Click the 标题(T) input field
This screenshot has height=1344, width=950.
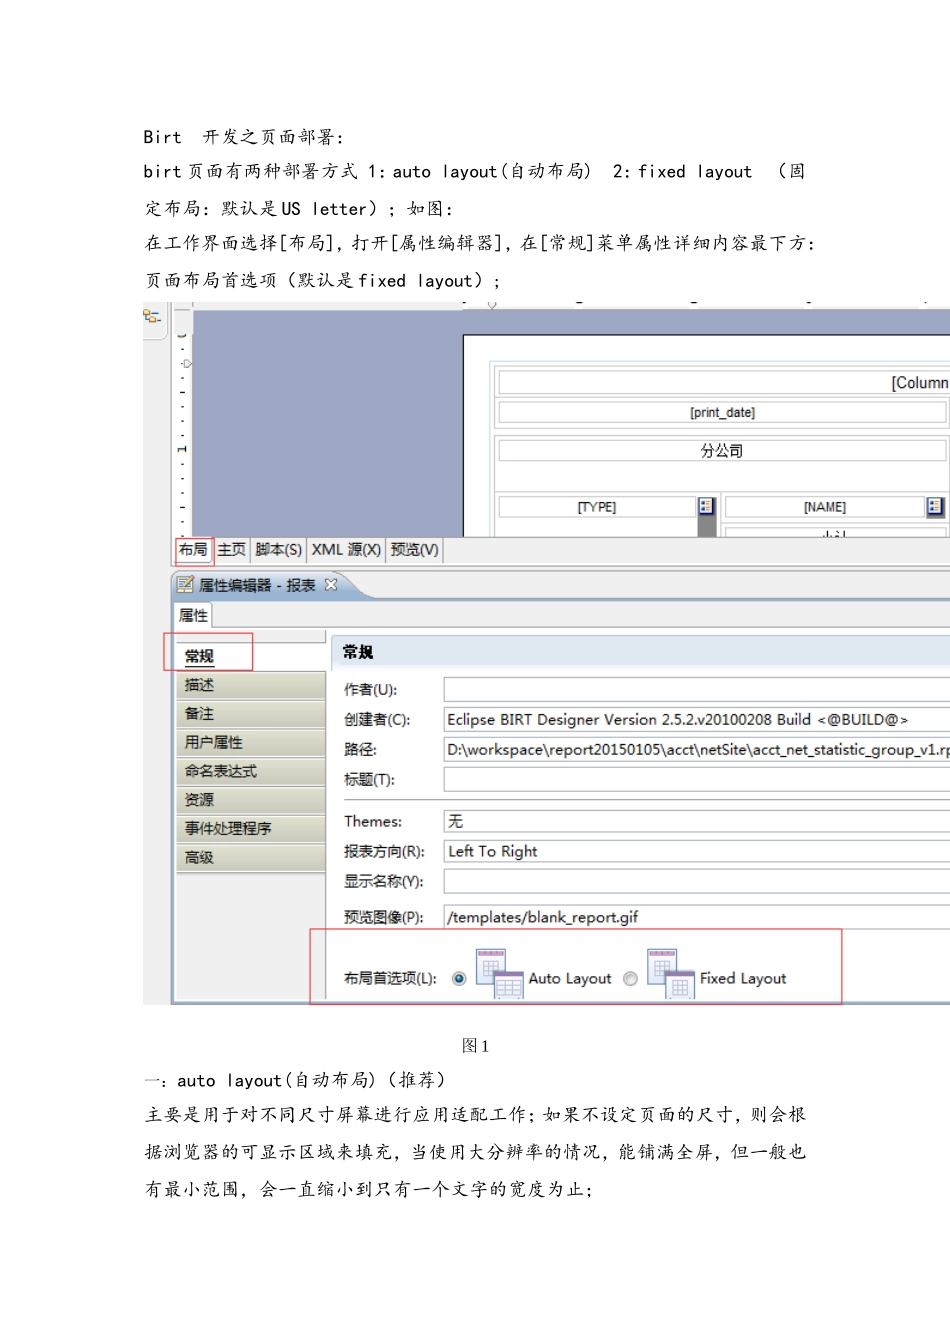pyautogui.click(x=696, y=779)
